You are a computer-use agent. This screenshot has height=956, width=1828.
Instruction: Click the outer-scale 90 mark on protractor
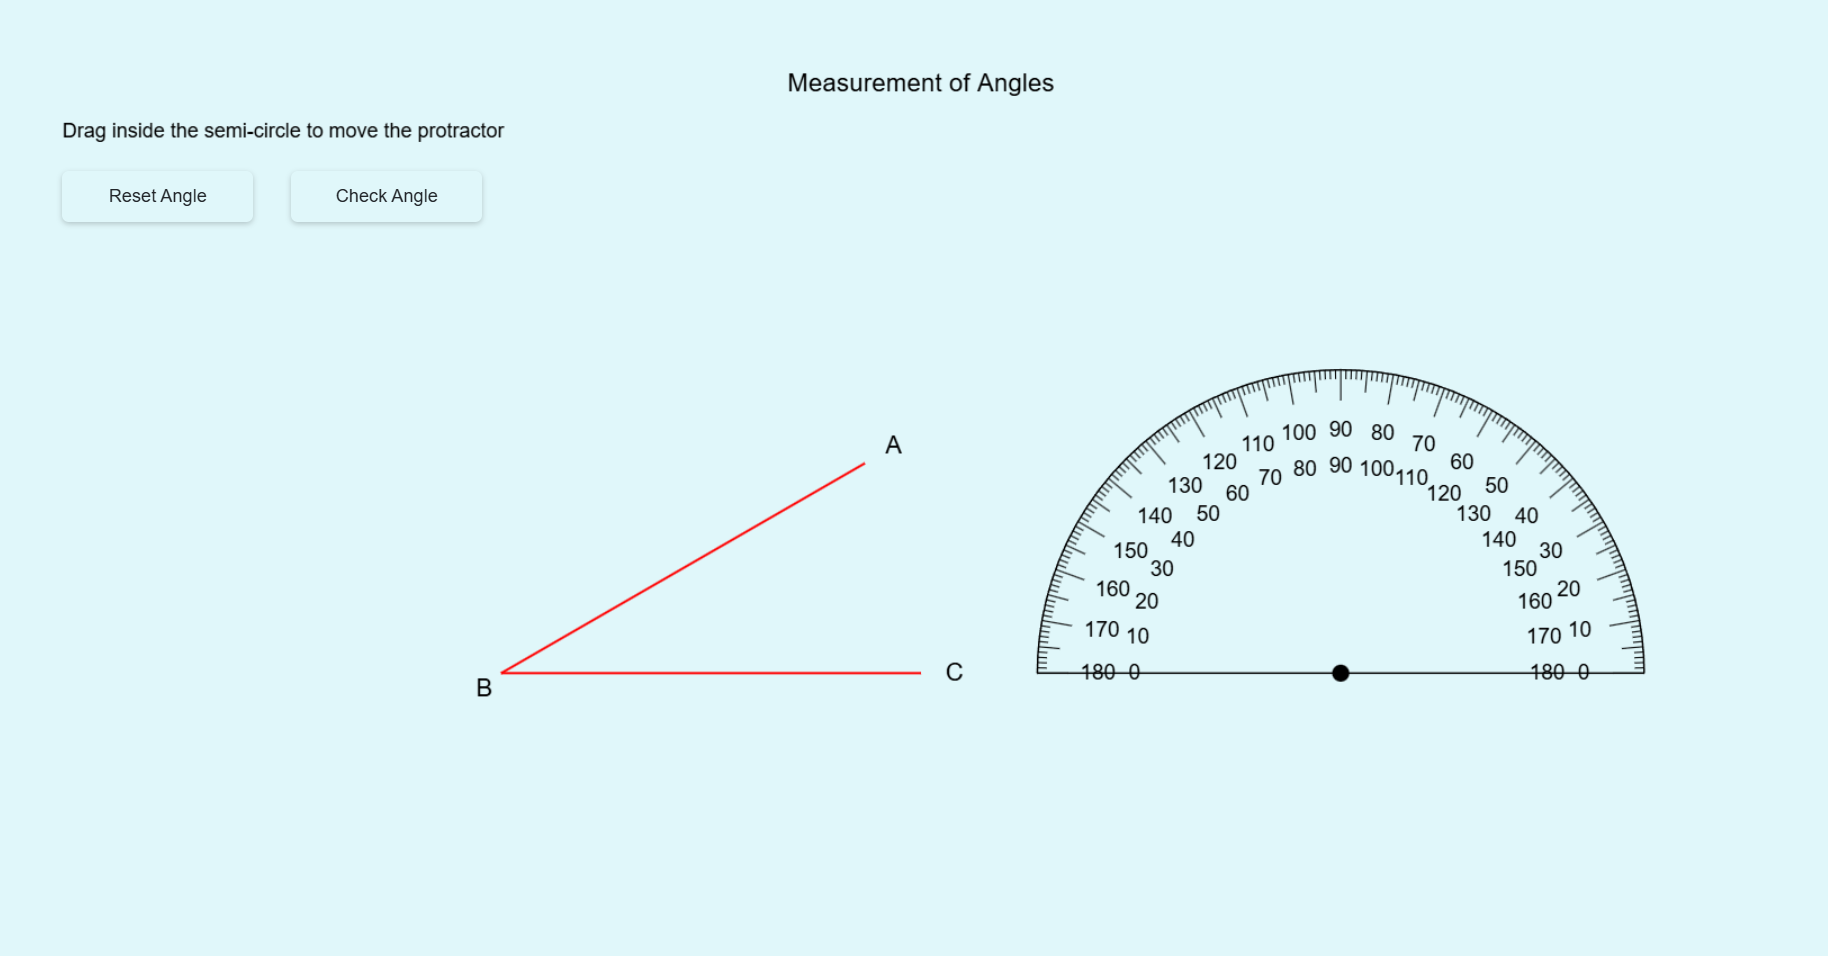click(1340, 429)
